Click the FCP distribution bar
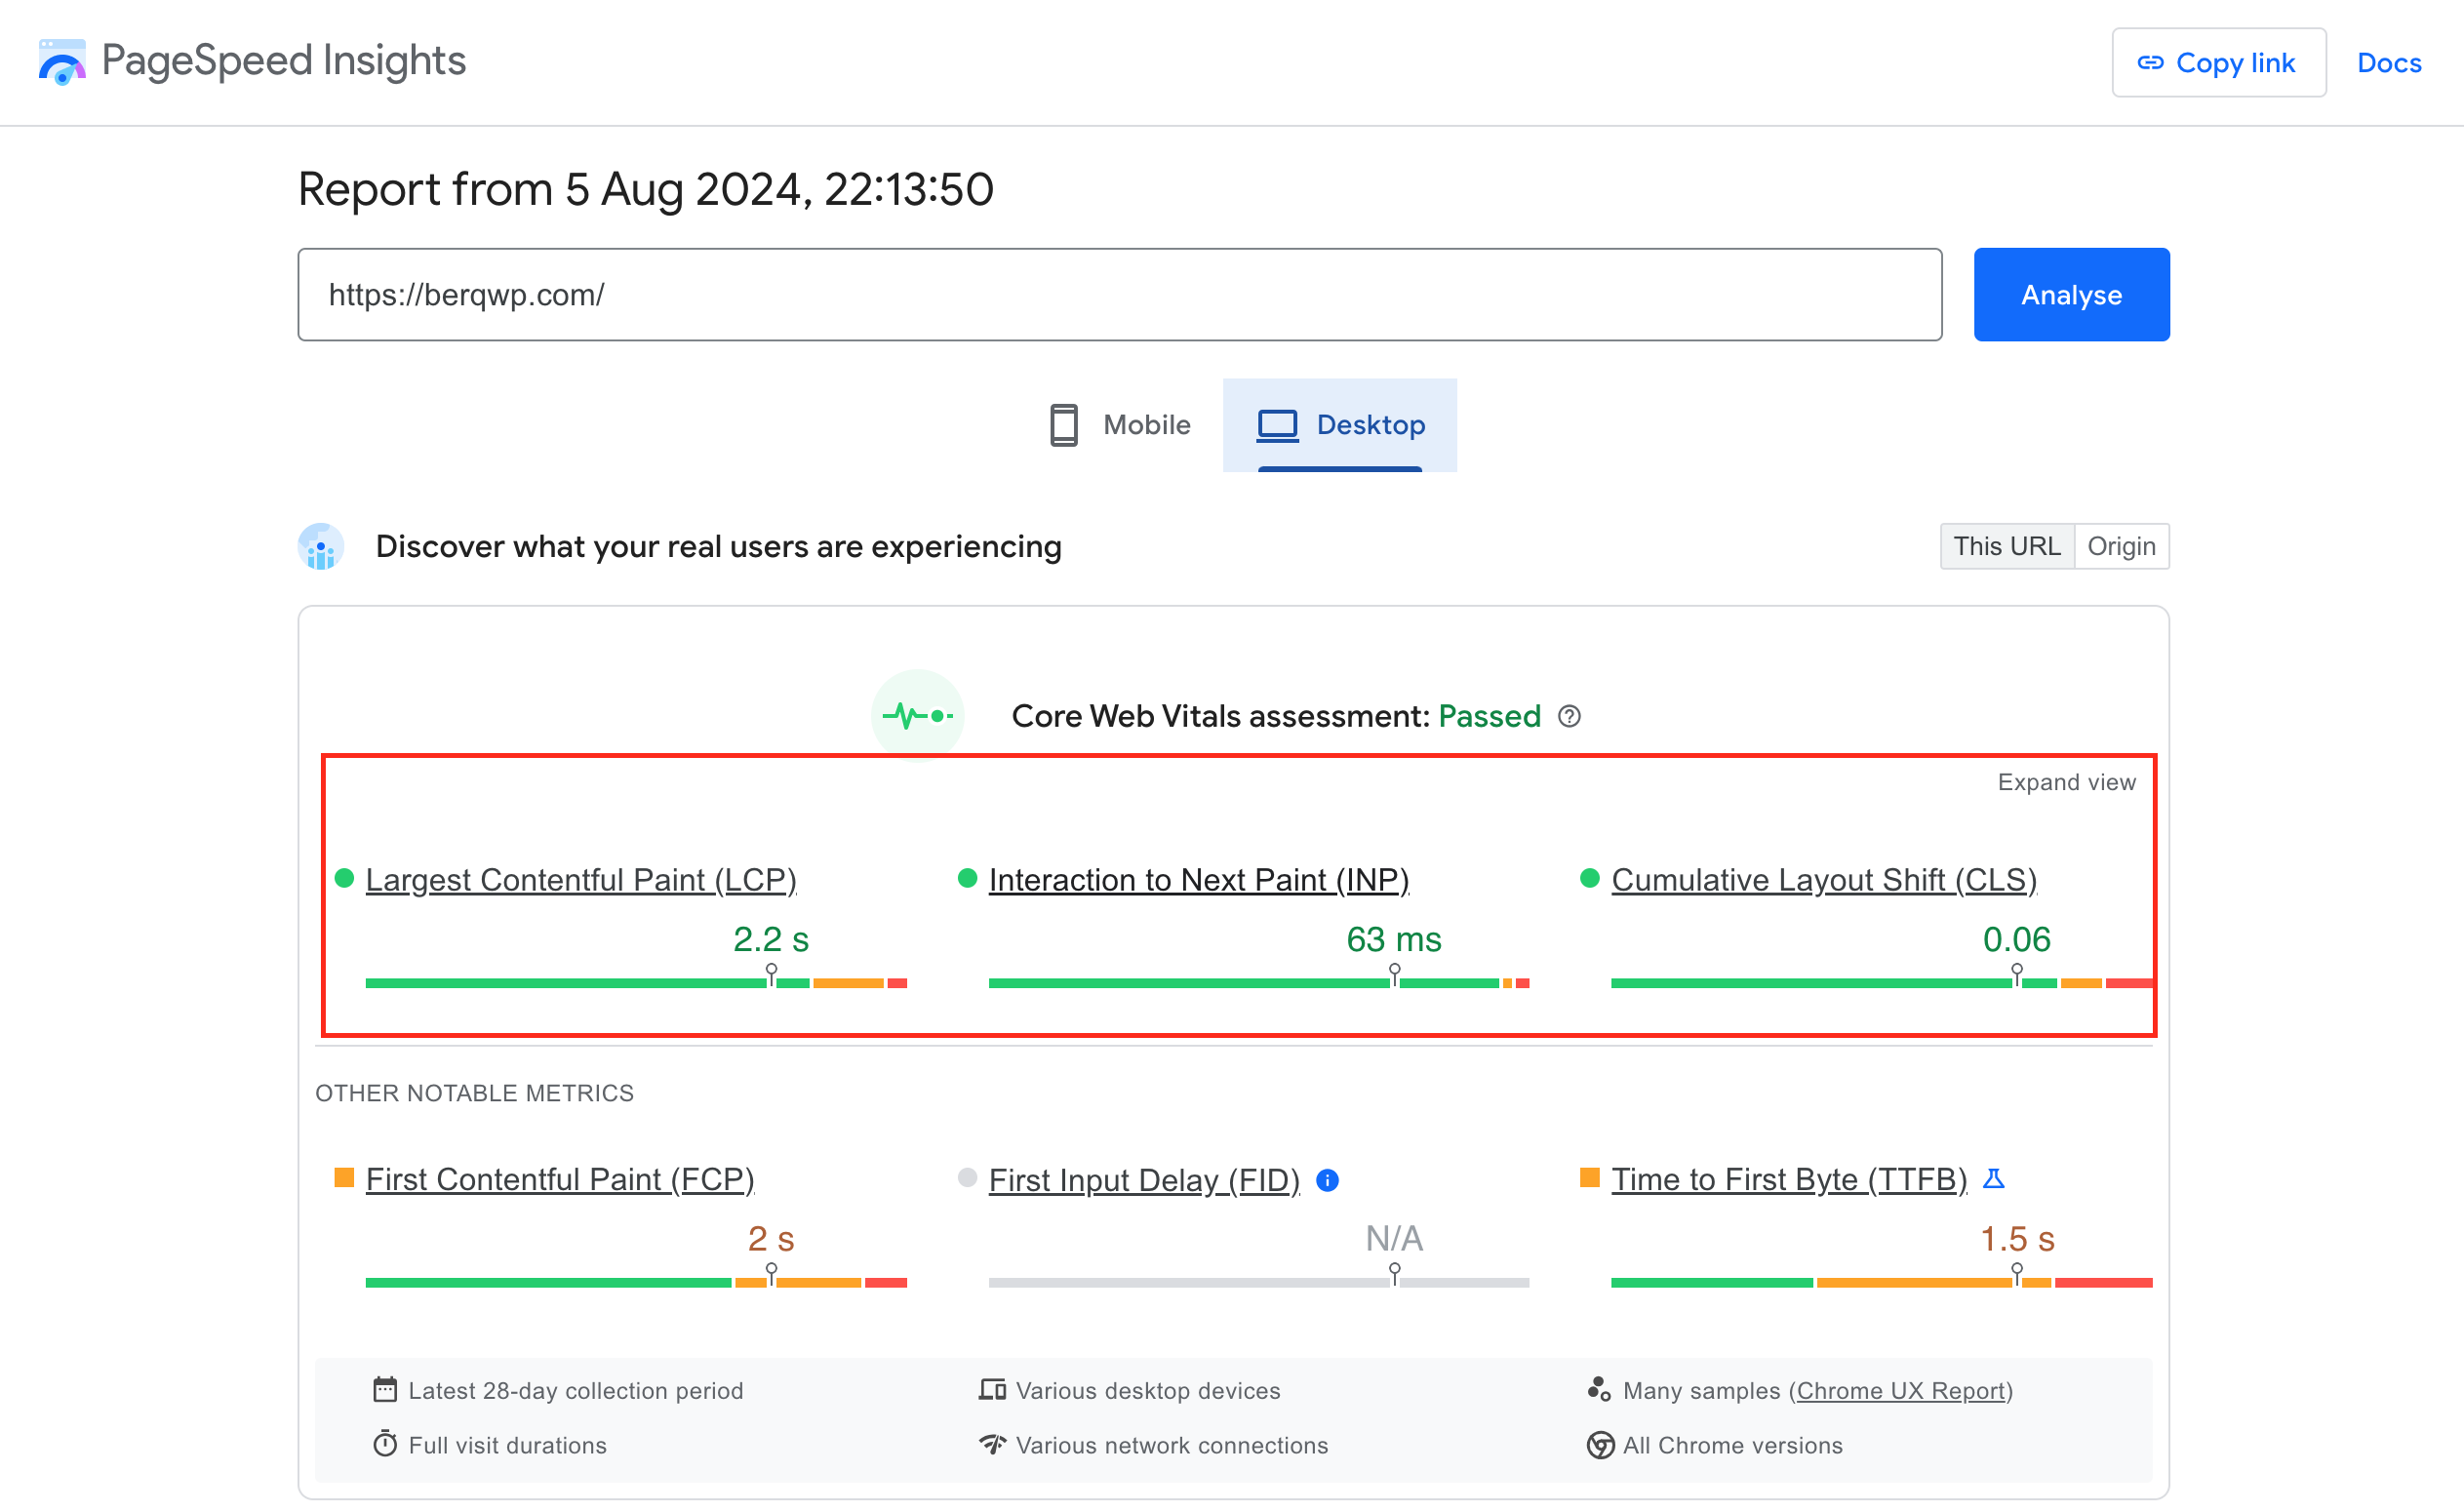The image size is (2464, 1512). [x=636, y=1282]
